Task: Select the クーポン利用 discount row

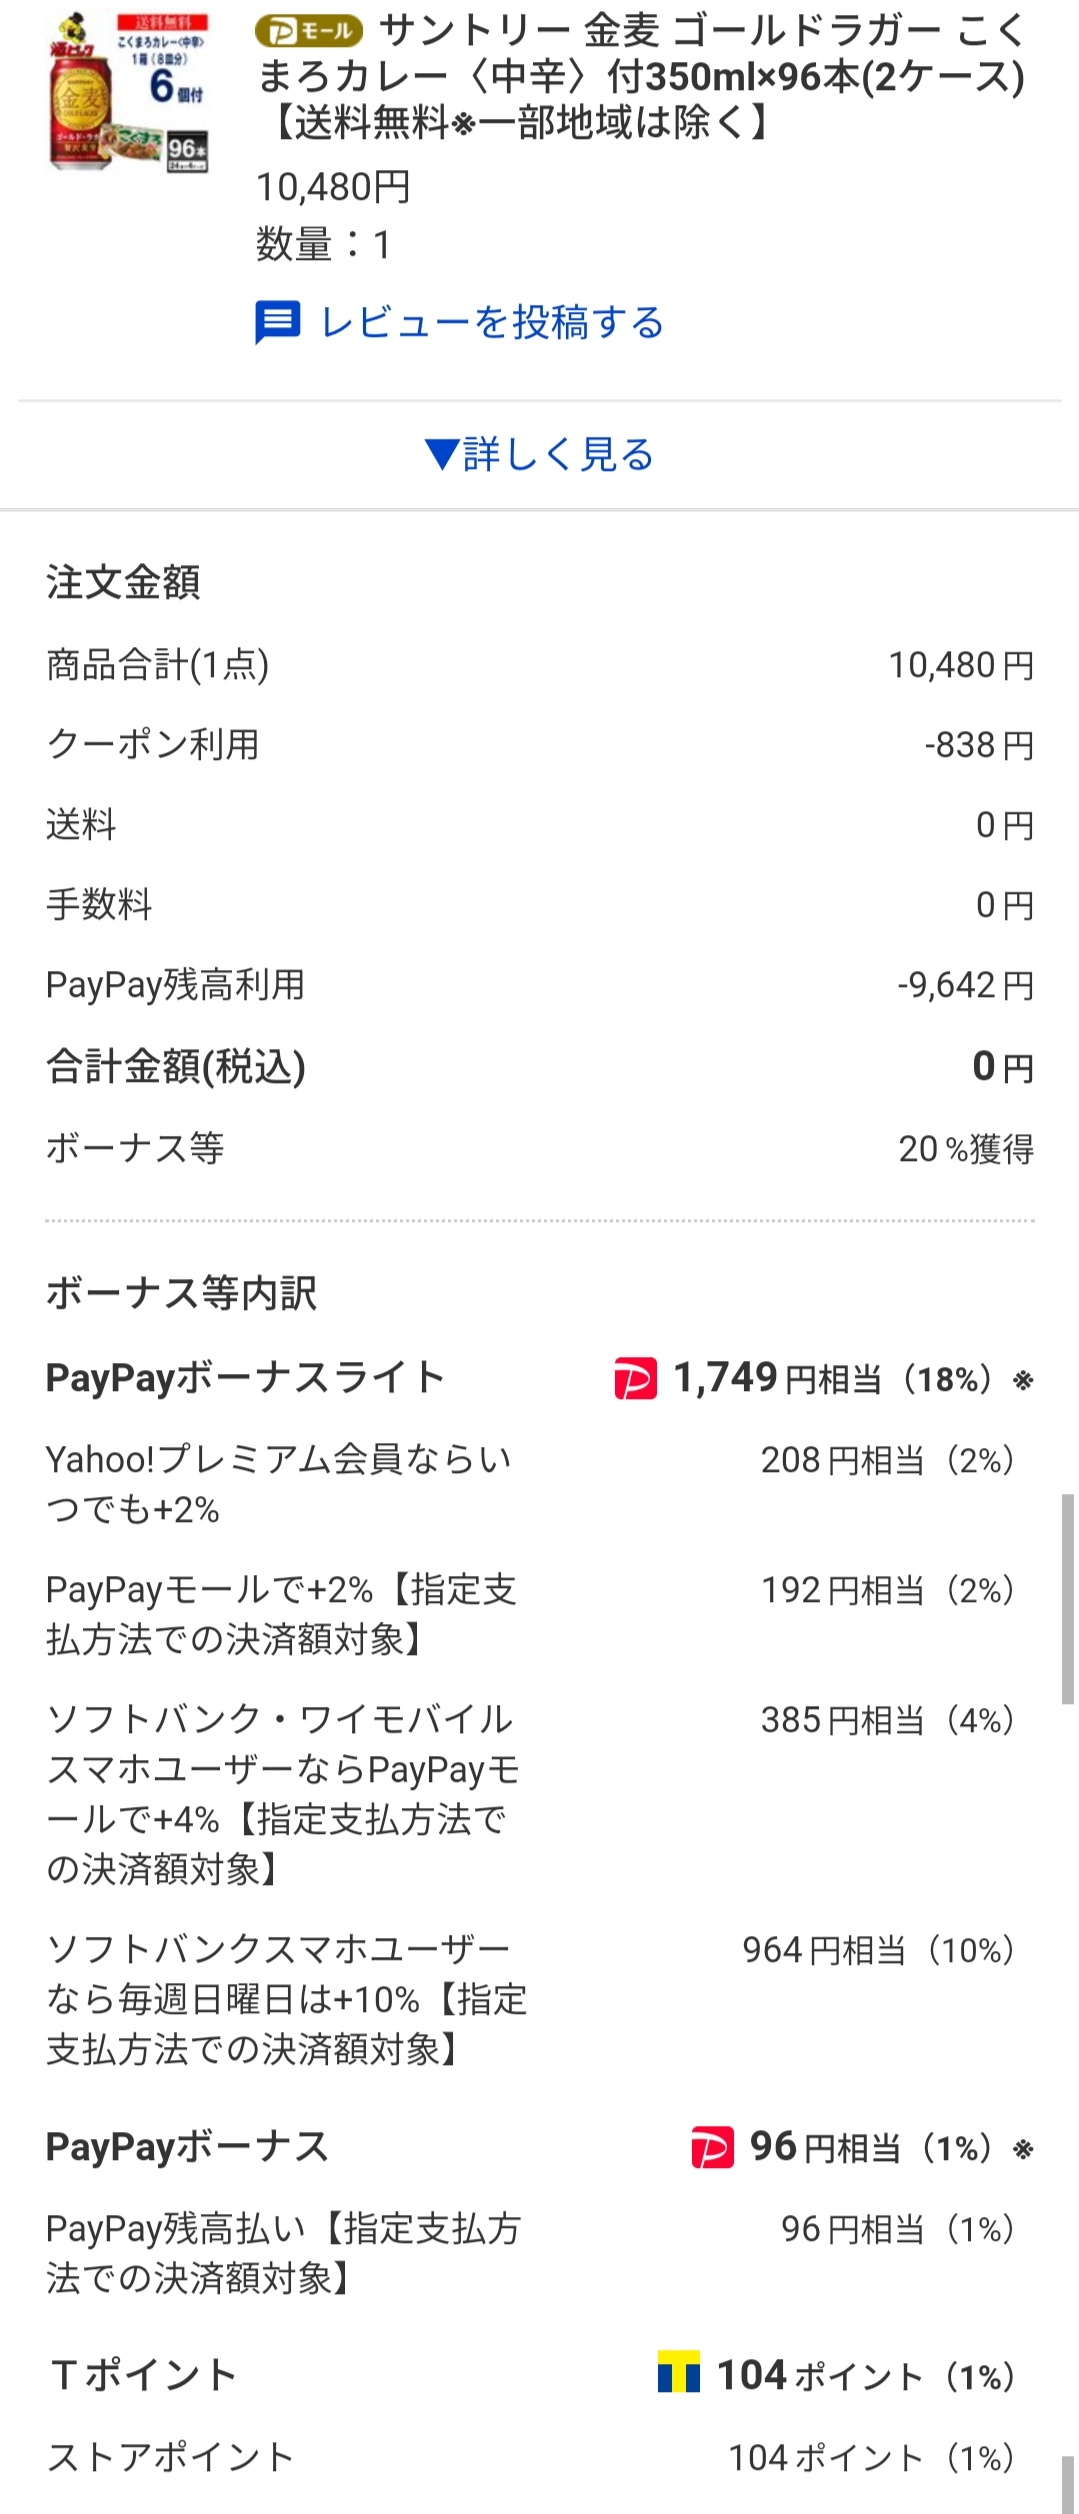Action: tap(539, 745)
